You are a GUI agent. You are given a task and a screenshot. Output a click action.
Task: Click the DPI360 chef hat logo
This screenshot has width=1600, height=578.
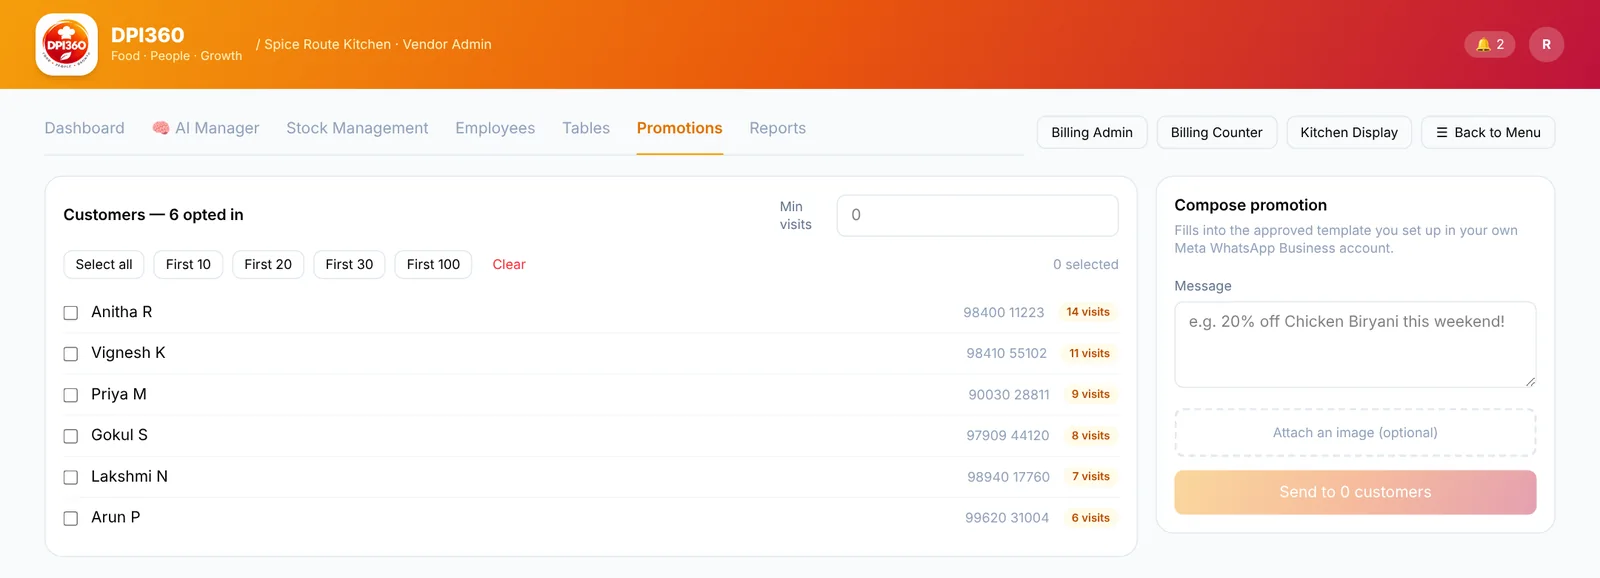(x=66, y=44)
